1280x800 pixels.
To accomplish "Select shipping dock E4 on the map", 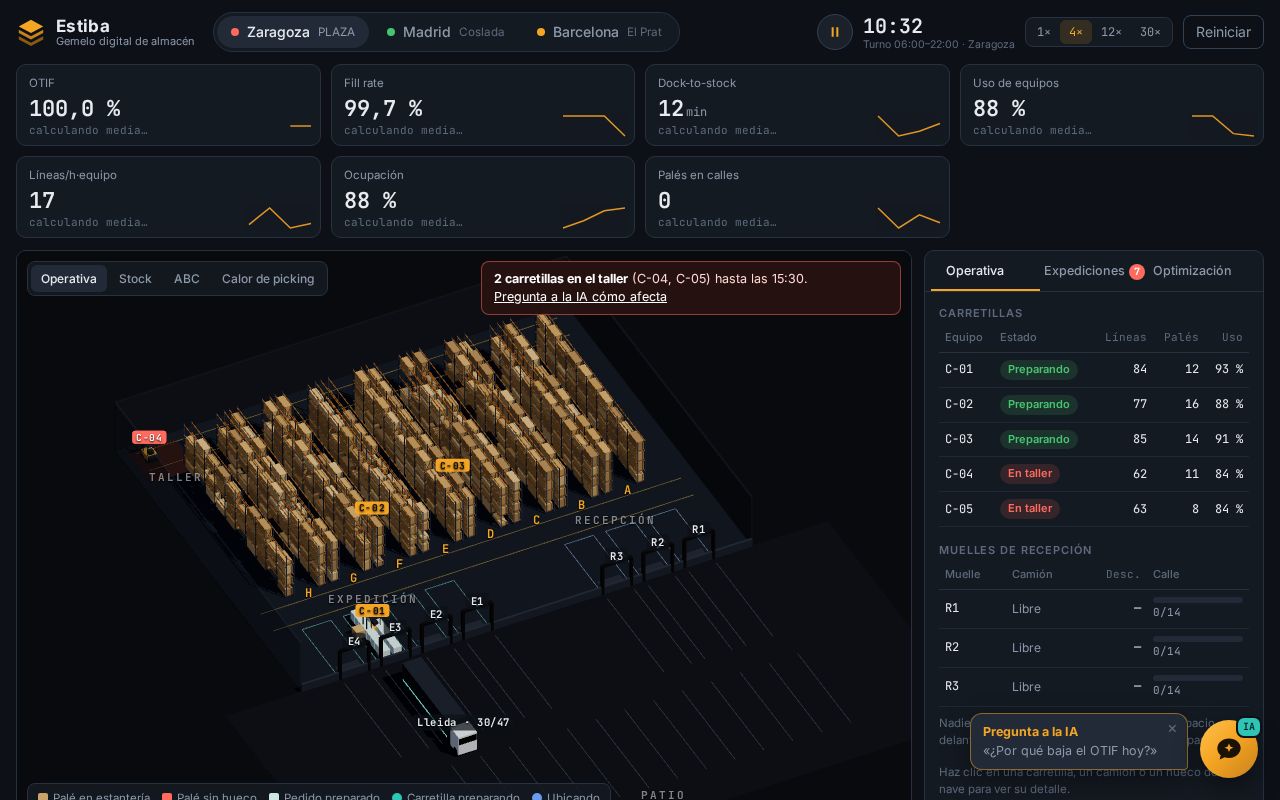I will tap(354, 642).
